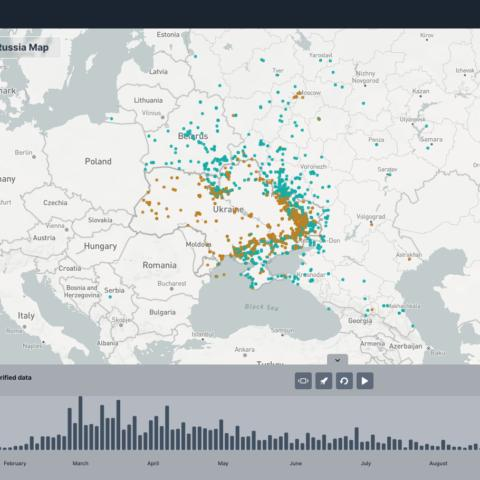Start timeline playback with the play button

click(x=365, y=381)
